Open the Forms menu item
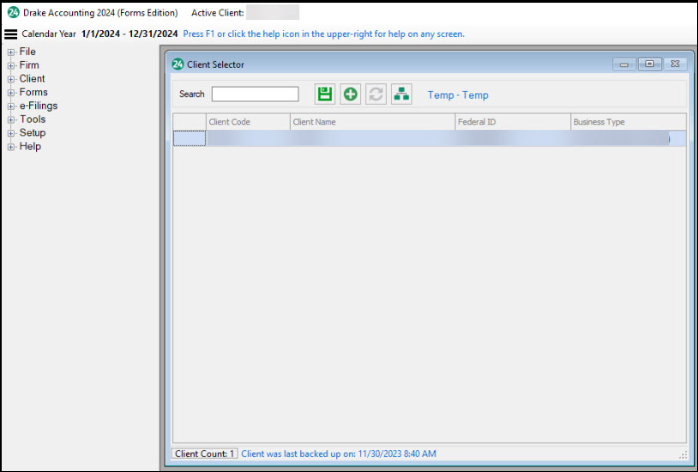The image size is (698, 472). tap(33, 92)
